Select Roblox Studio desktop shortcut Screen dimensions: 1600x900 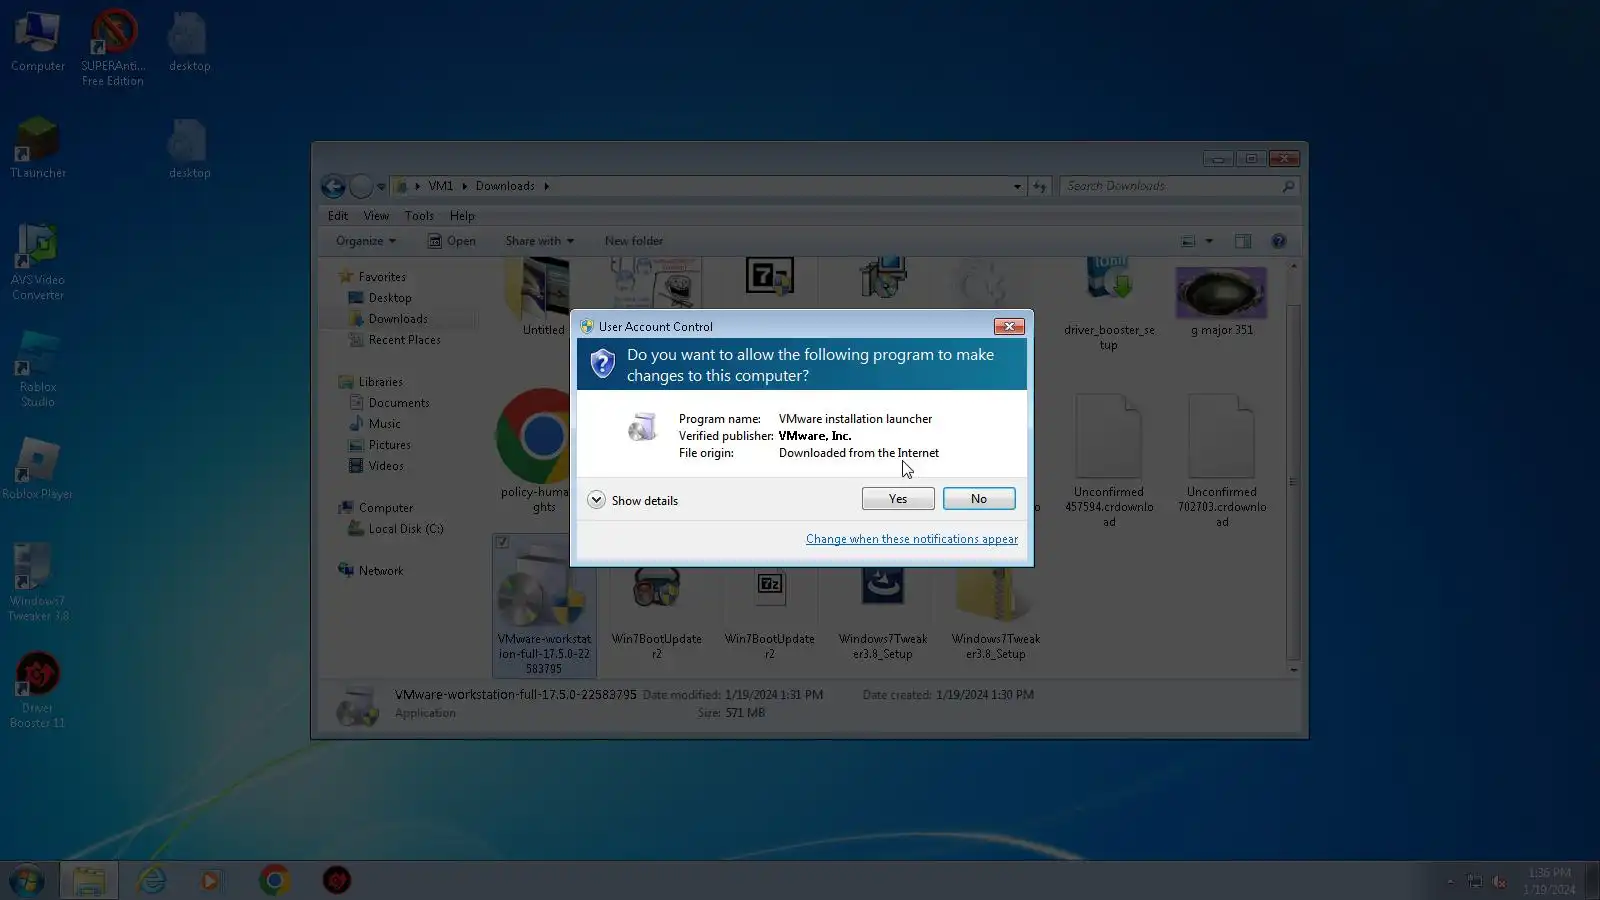pos(38,369)
